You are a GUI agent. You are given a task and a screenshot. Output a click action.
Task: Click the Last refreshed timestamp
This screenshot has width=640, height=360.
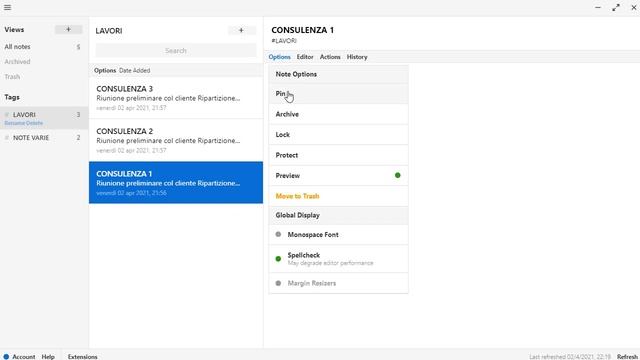[x=570, y=357]
